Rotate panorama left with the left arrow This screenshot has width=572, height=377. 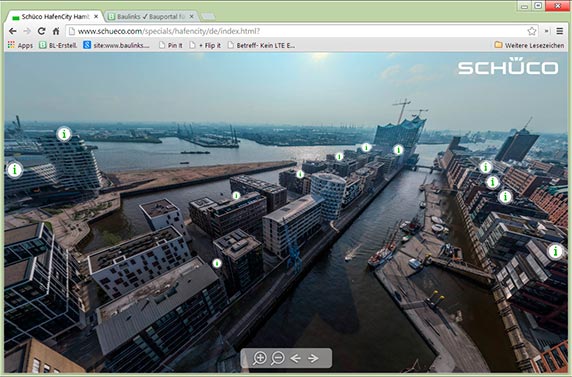(x=295, y=359)
